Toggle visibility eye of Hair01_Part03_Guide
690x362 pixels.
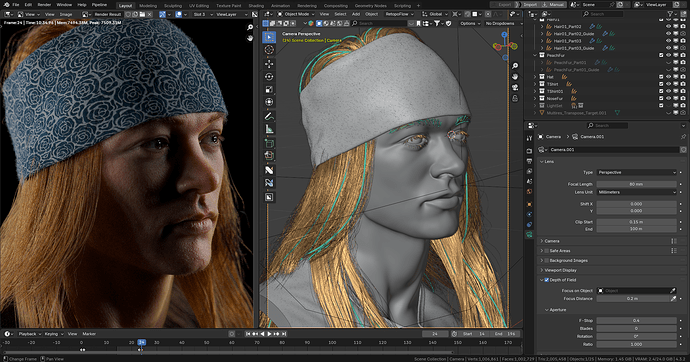tap(668, 48)
